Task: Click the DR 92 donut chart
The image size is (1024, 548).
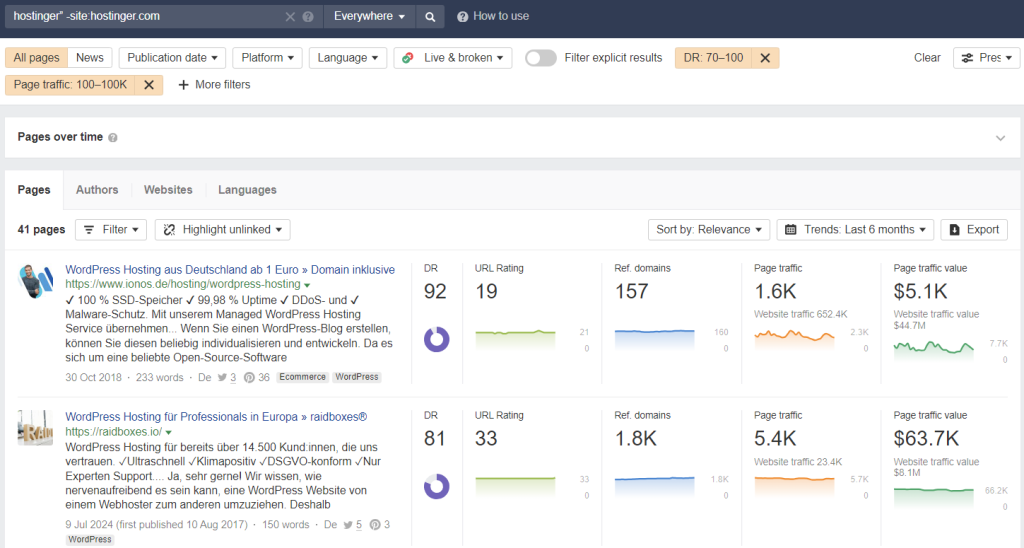Action: point(437,339)
